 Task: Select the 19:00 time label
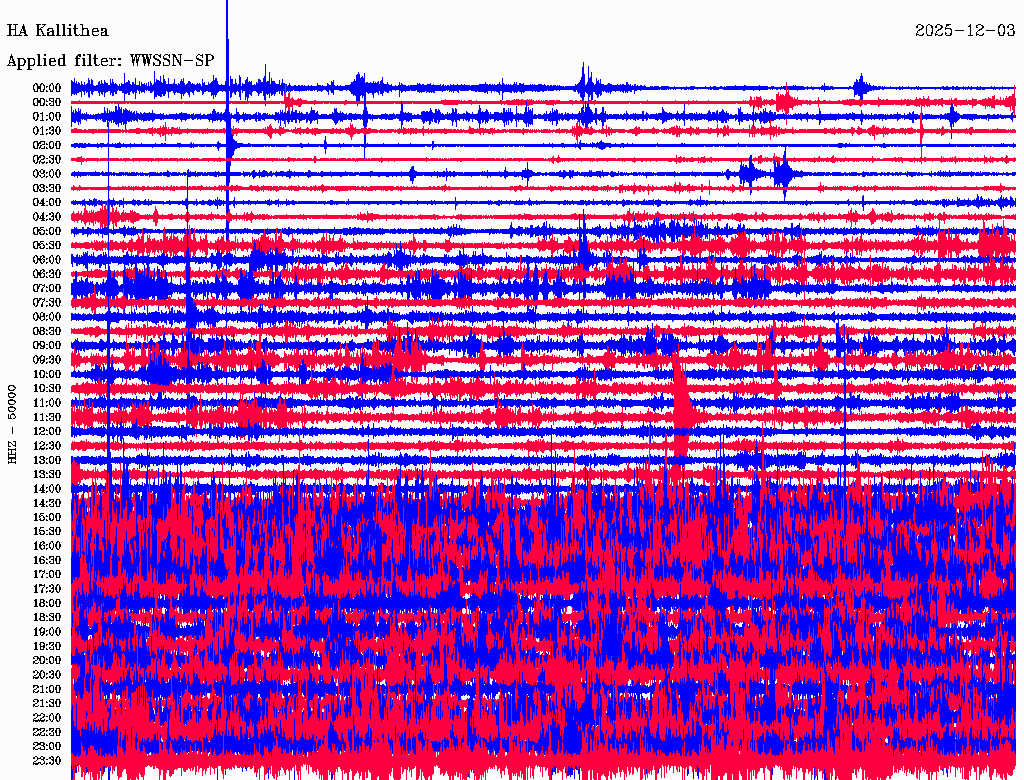click(x=47, y=632)
